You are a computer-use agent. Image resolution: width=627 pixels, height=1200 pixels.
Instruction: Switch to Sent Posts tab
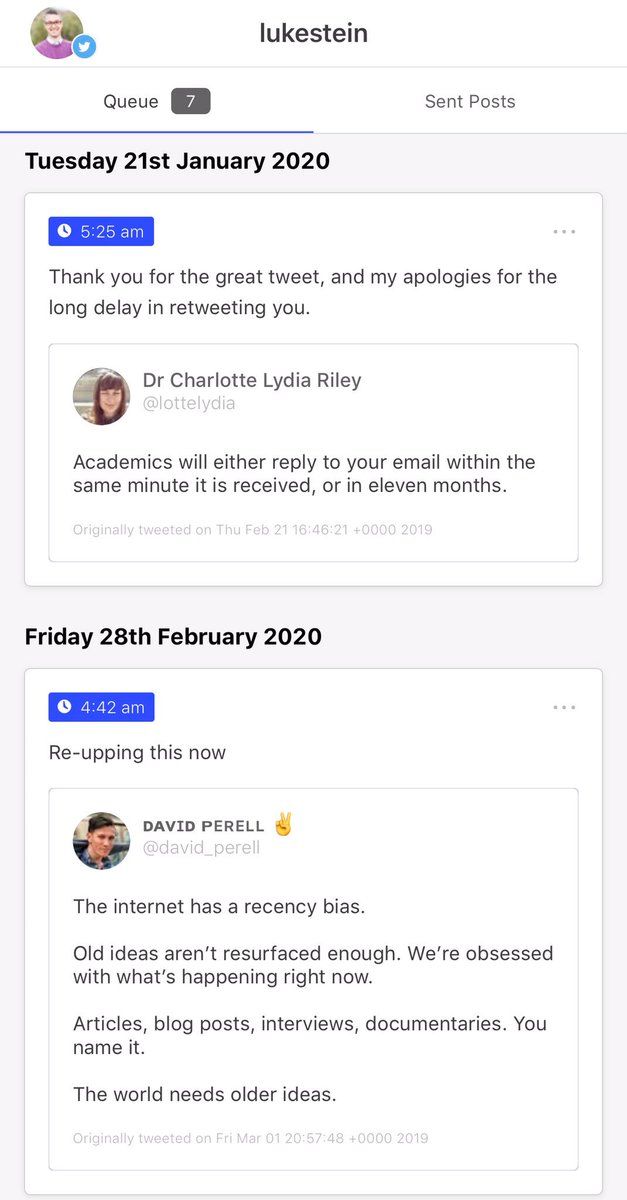tap(470, 101)
